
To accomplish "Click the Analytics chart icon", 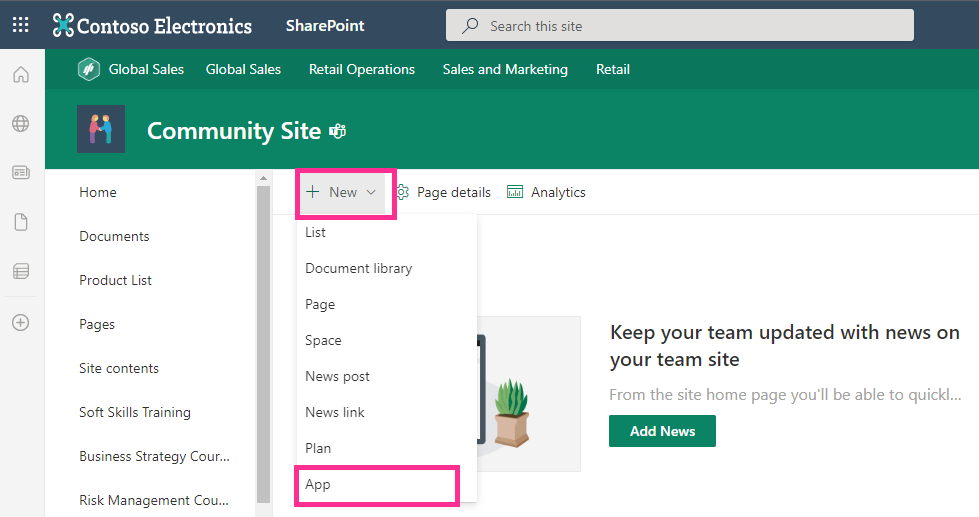I will coord(515,192).
